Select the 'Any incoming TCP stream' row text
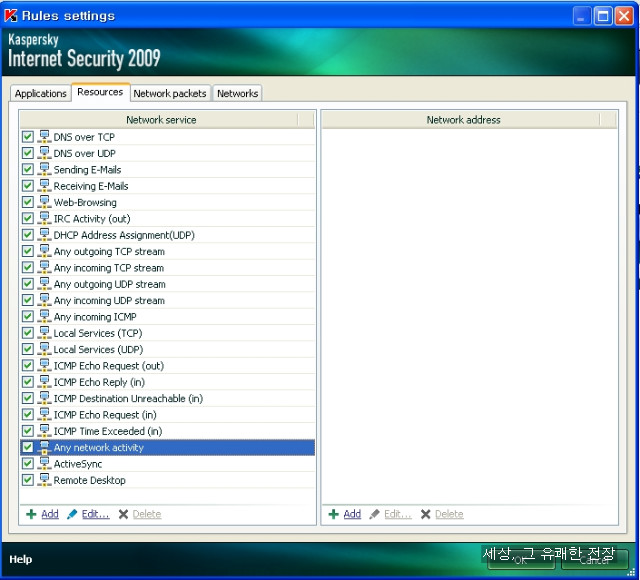The width and height of the screenshot is (640, 580). pos(109,268)
